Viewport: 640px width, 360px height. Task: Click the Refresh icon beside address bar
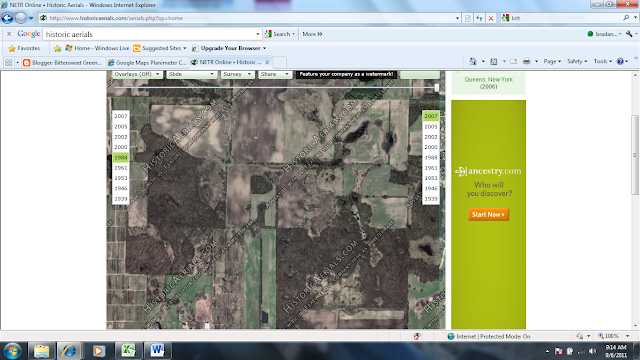pyautogui.click(x=479, y=18)
